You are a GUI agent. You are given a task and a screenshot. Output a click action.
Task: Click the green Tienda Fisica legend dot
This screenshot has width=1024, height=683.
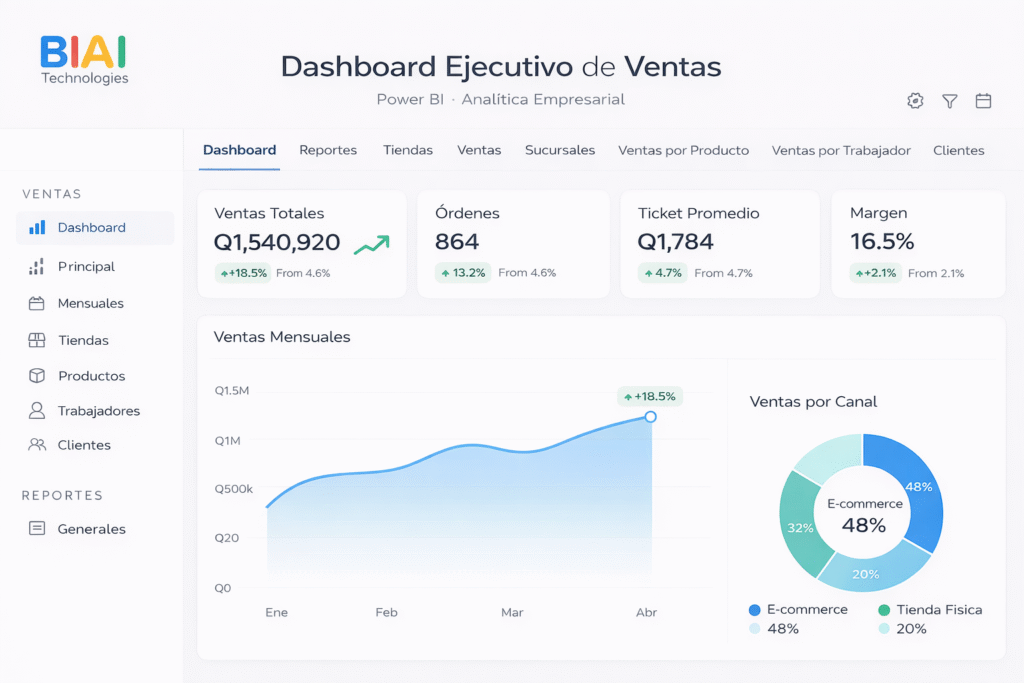[883, 610]
